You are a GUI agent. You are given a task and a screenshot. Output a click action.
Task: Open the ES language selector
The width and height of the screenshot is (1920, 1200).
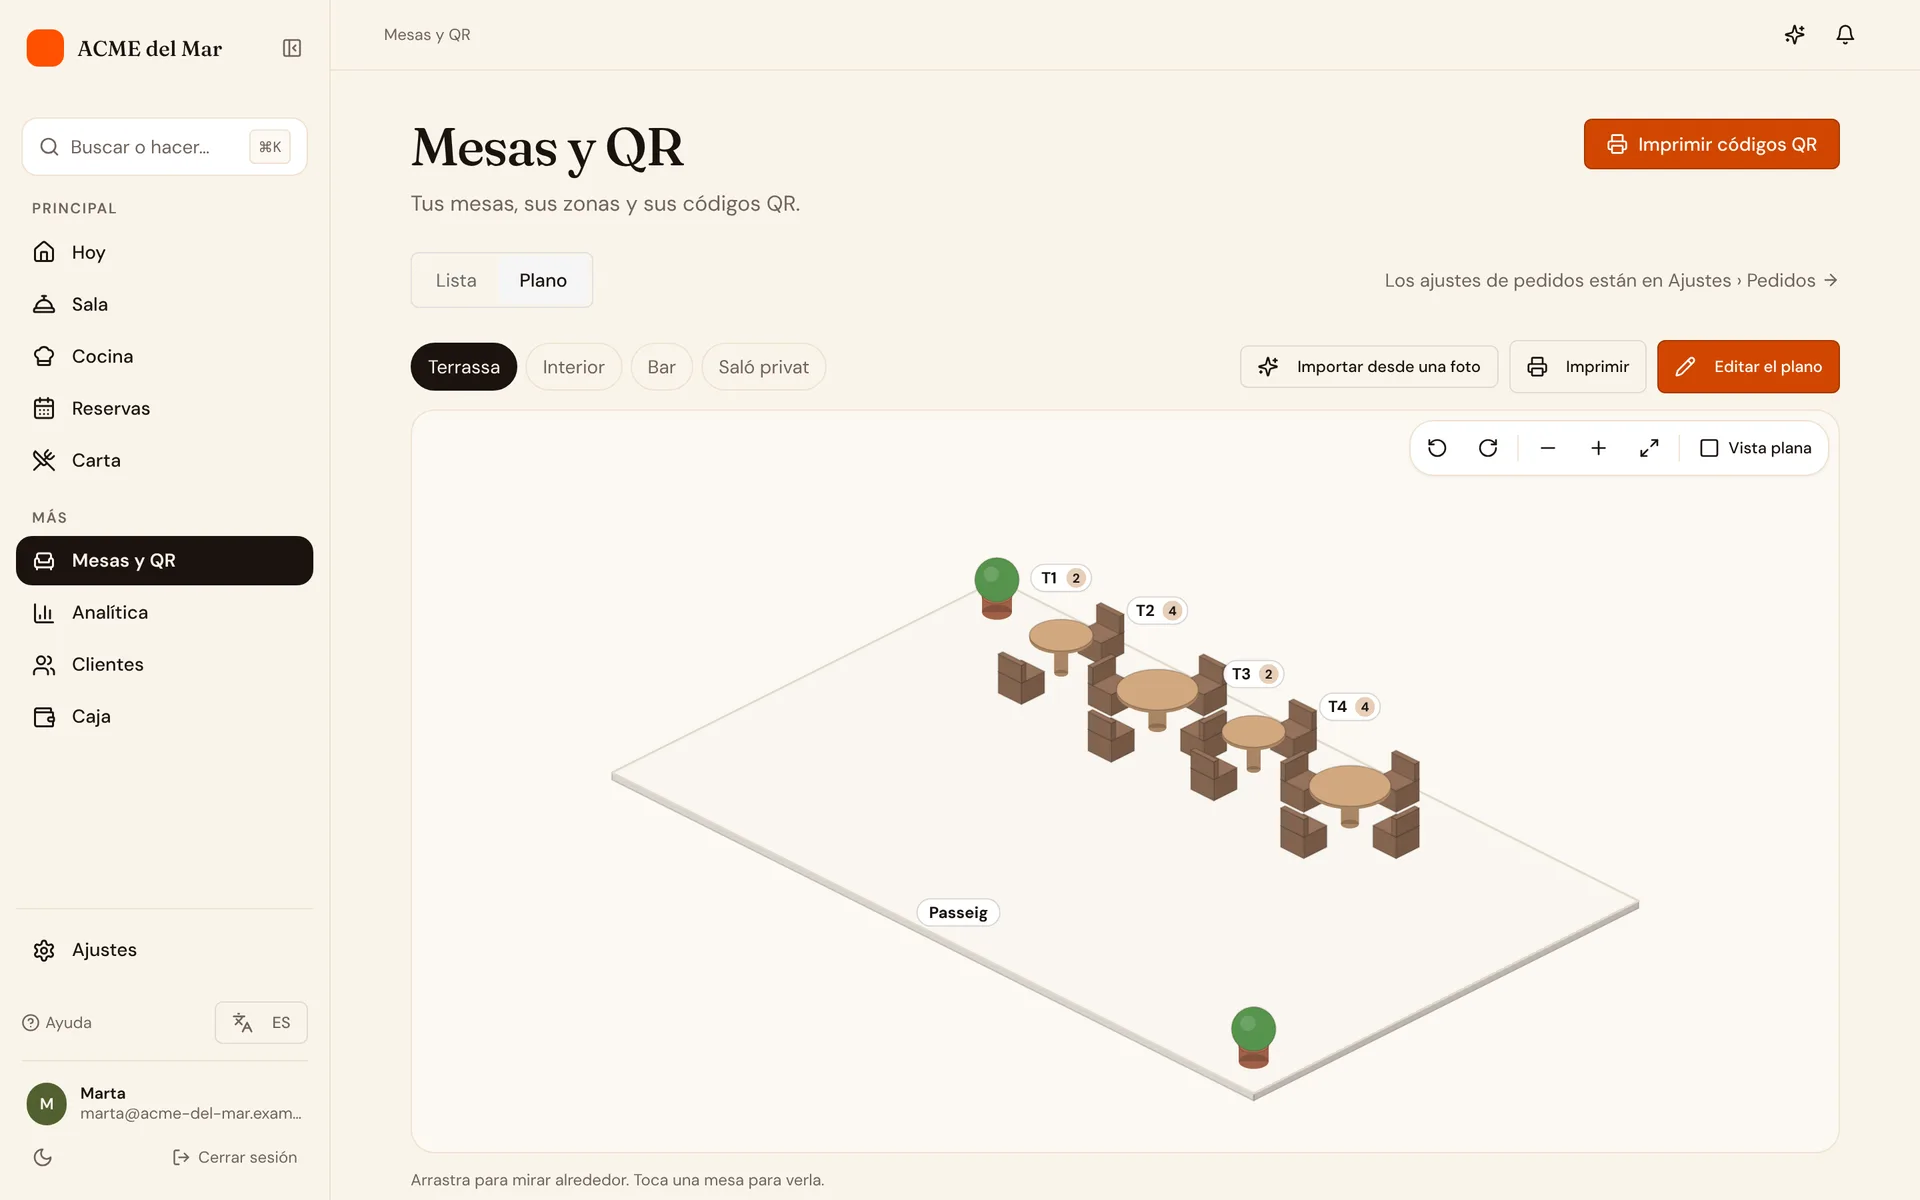[261, 1022]
